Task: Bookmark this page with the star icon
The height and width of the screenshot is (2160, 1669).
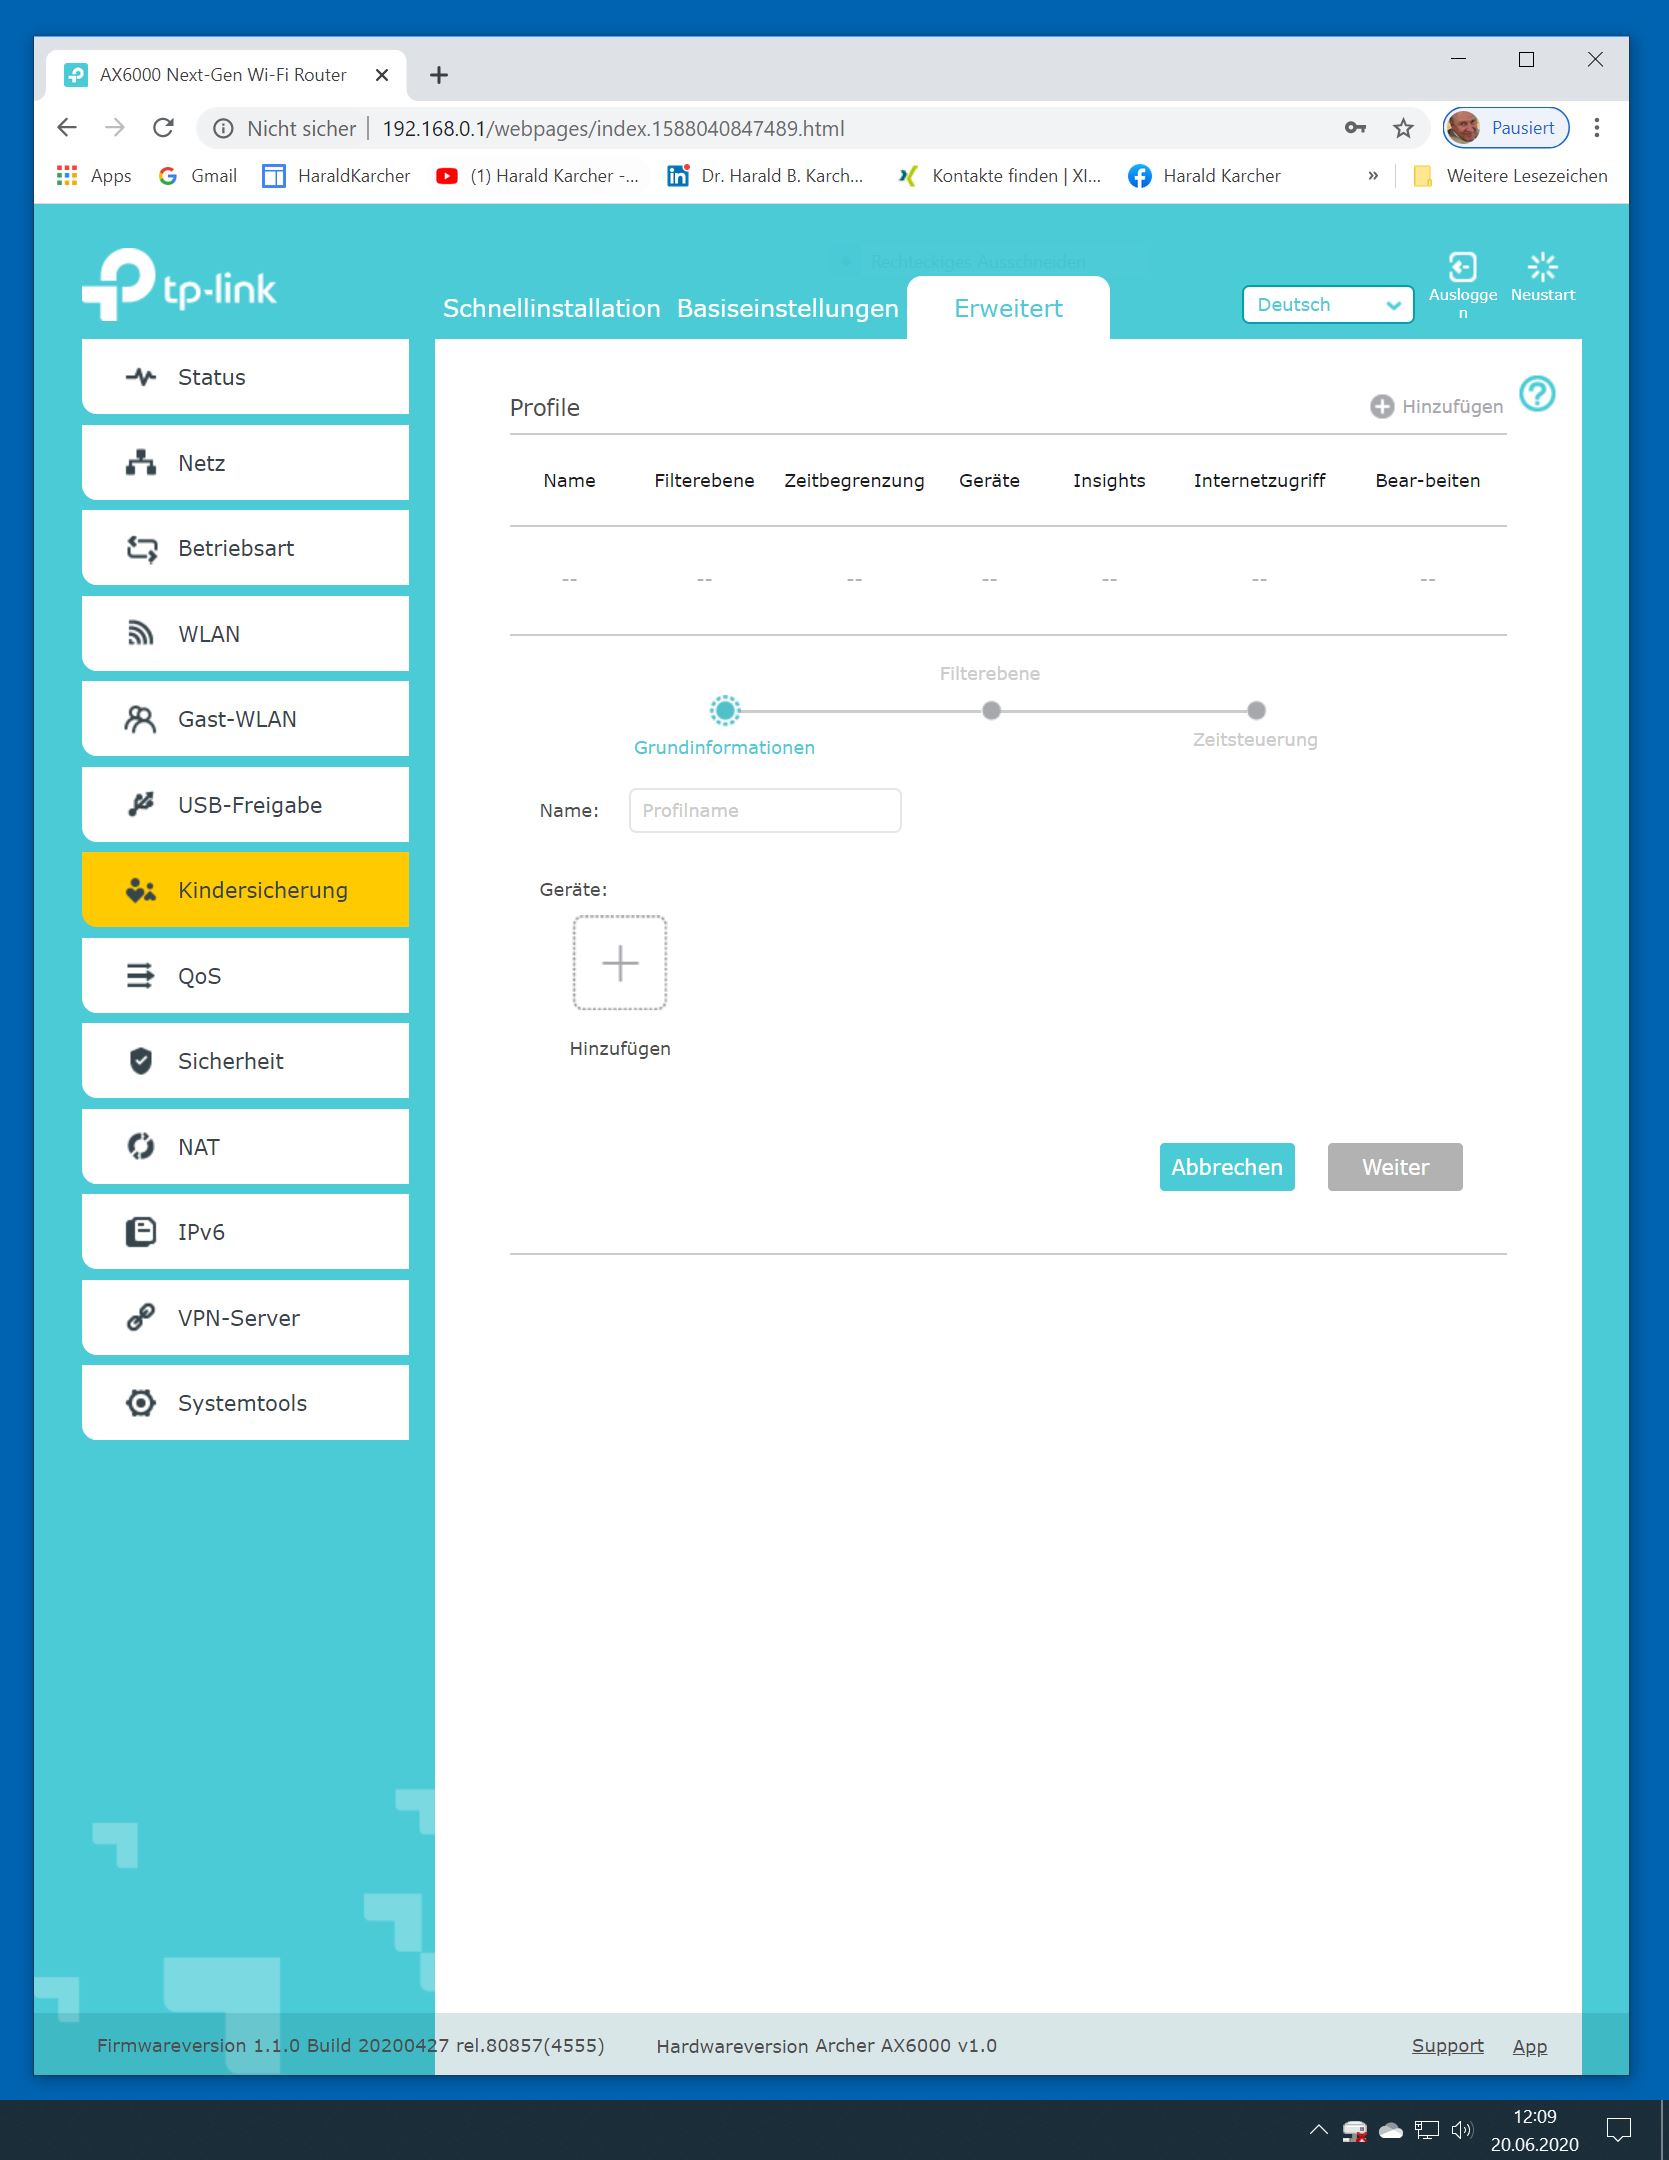Action: [x=1404, y=128]
